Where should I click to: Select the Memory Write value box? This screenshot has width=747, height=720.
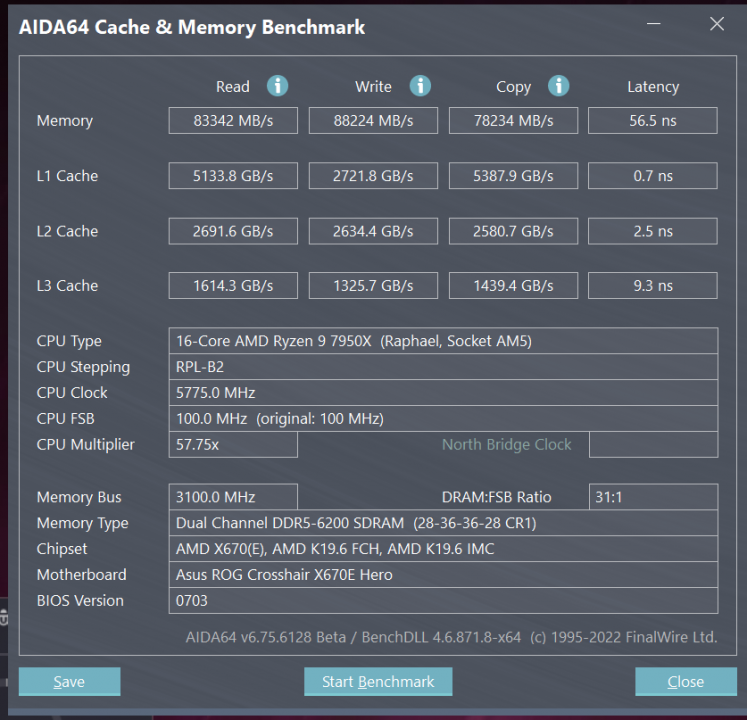click(x=373, y=121)
